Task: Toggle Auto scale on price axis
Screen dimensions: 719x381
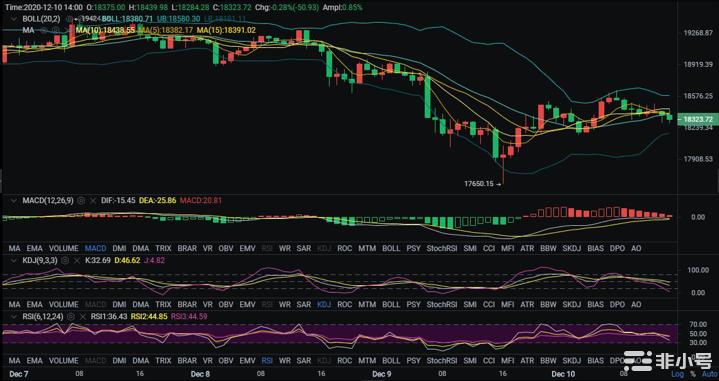Action: coord(710,375)
